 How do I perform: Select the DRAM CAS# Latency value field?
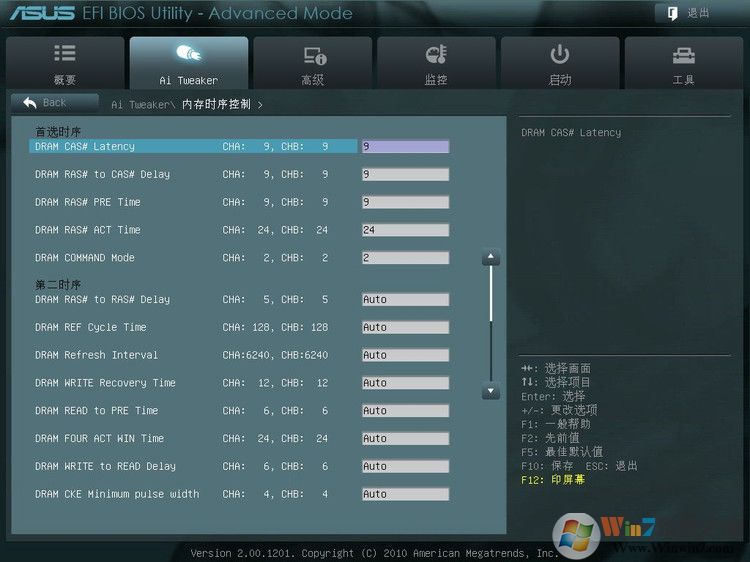405,146
